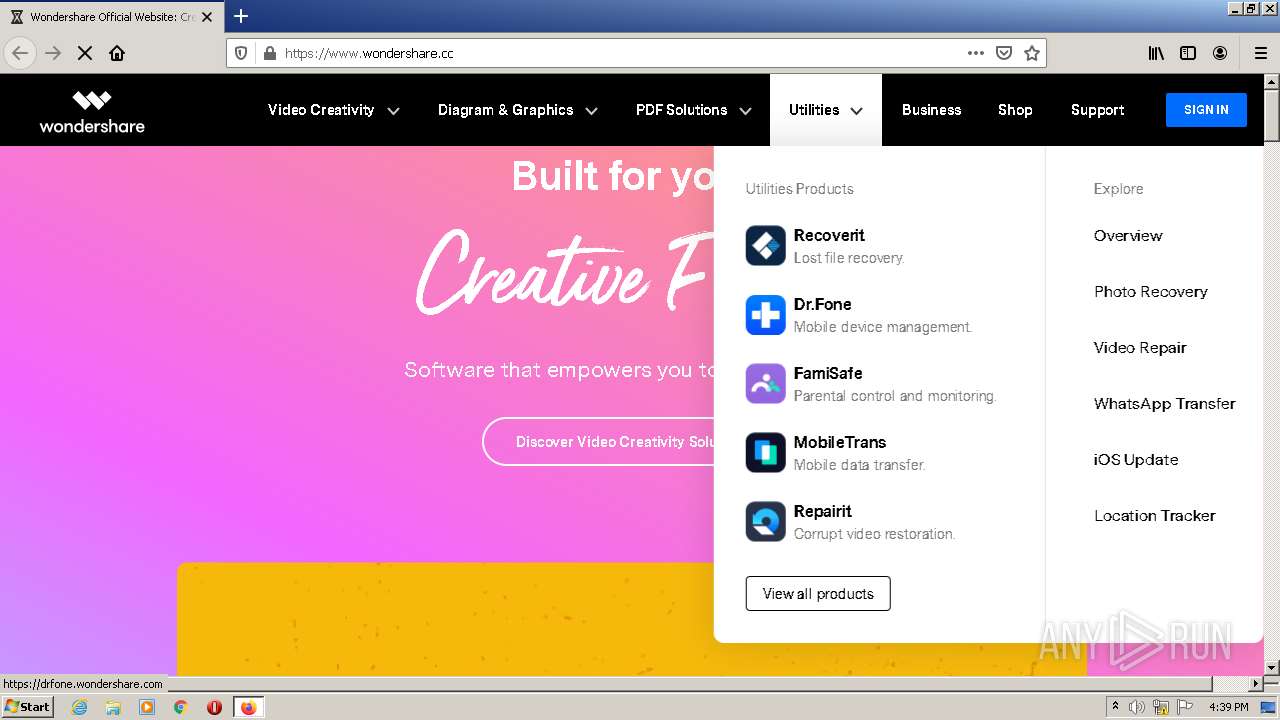The width and height of the screenshot is (1280, 720).
Task: Click the FamiSafe product name
Action: click(x=828, y=373)
